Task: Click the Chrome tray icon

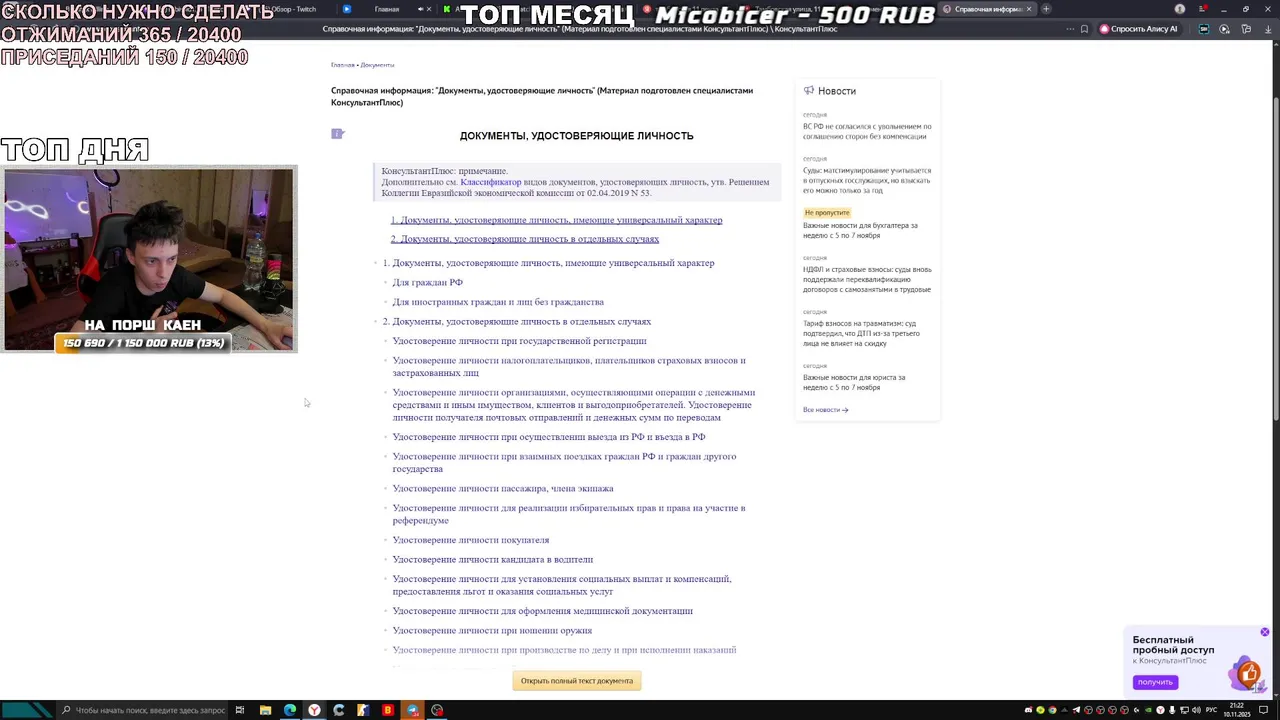Action: coord(1052,710)
